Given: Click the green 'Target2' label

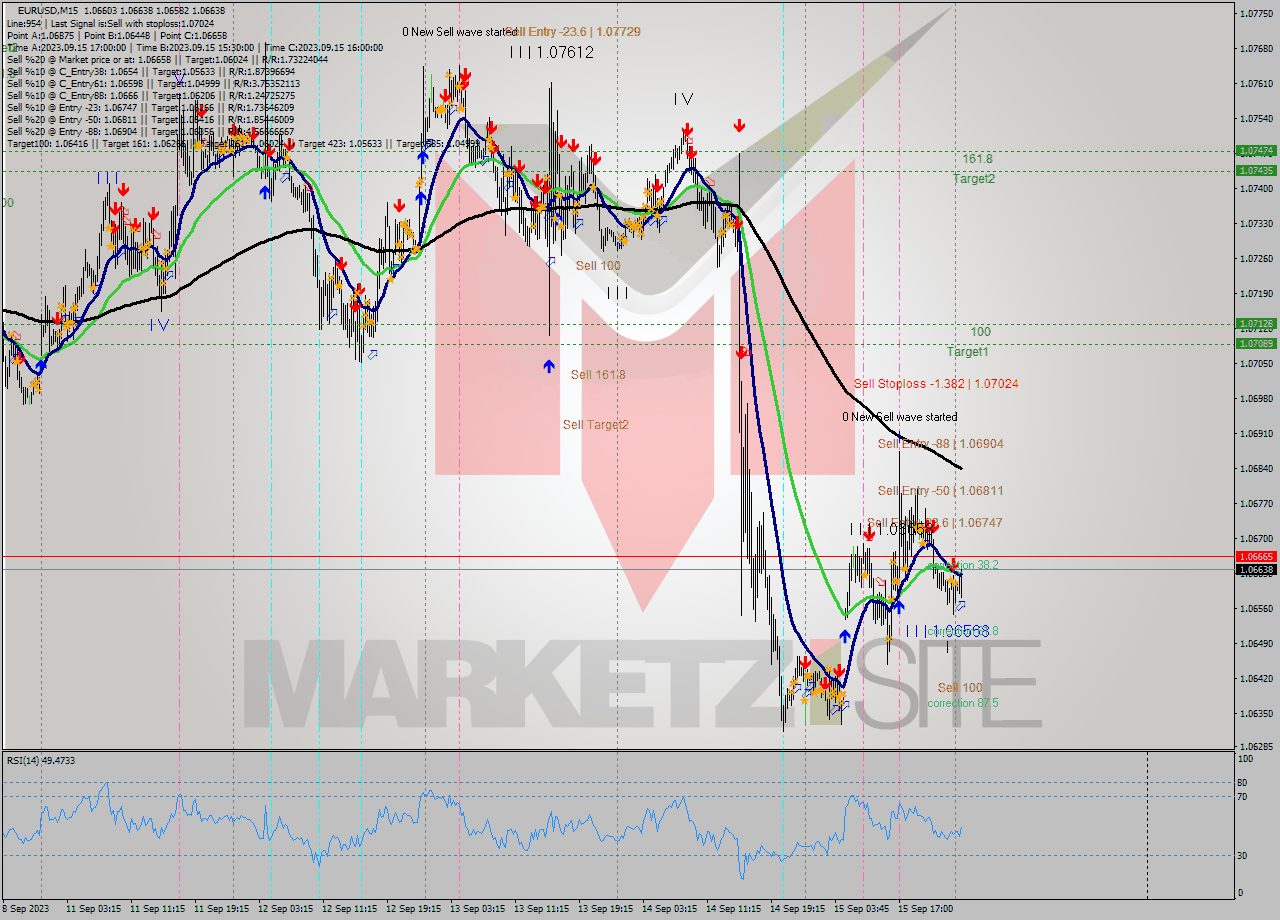Looking at the screenshot, I should pyautogui.click(x=973, y=179).
